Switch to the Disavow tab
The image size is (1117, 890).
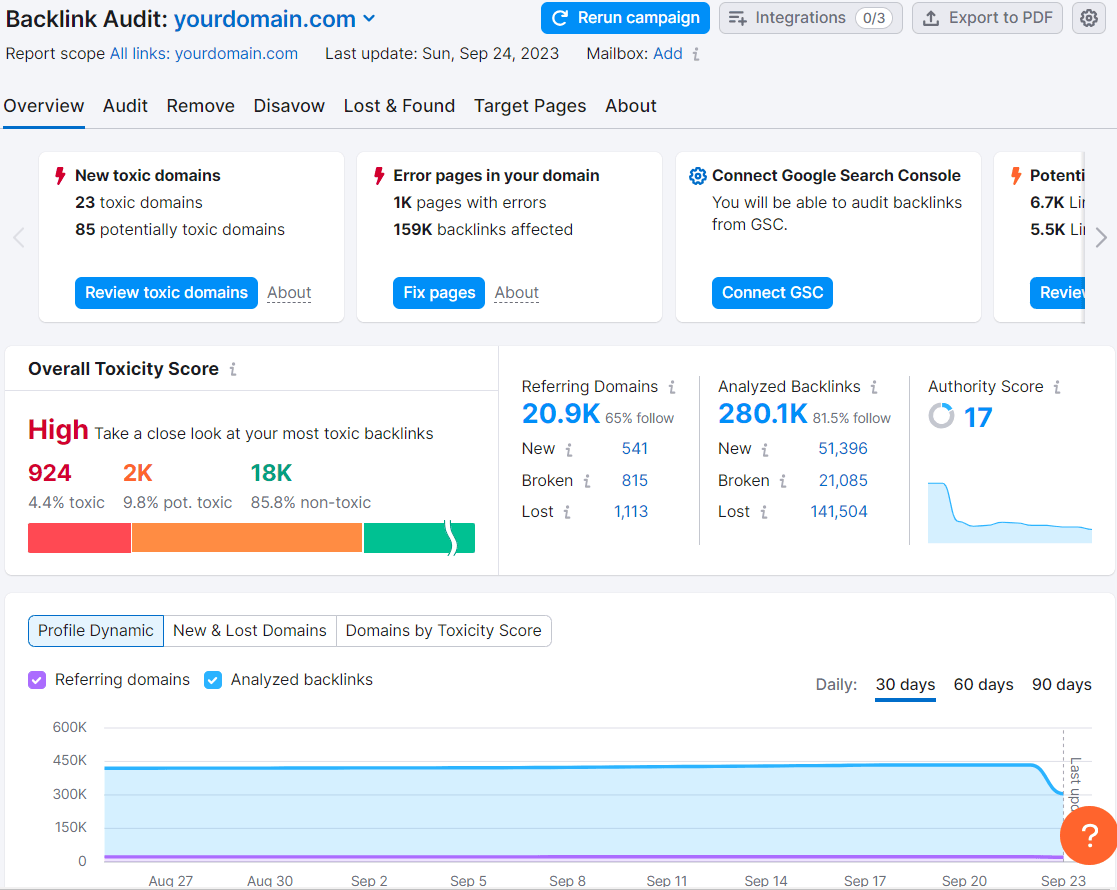pyautogui.click(x=288, y=106)
